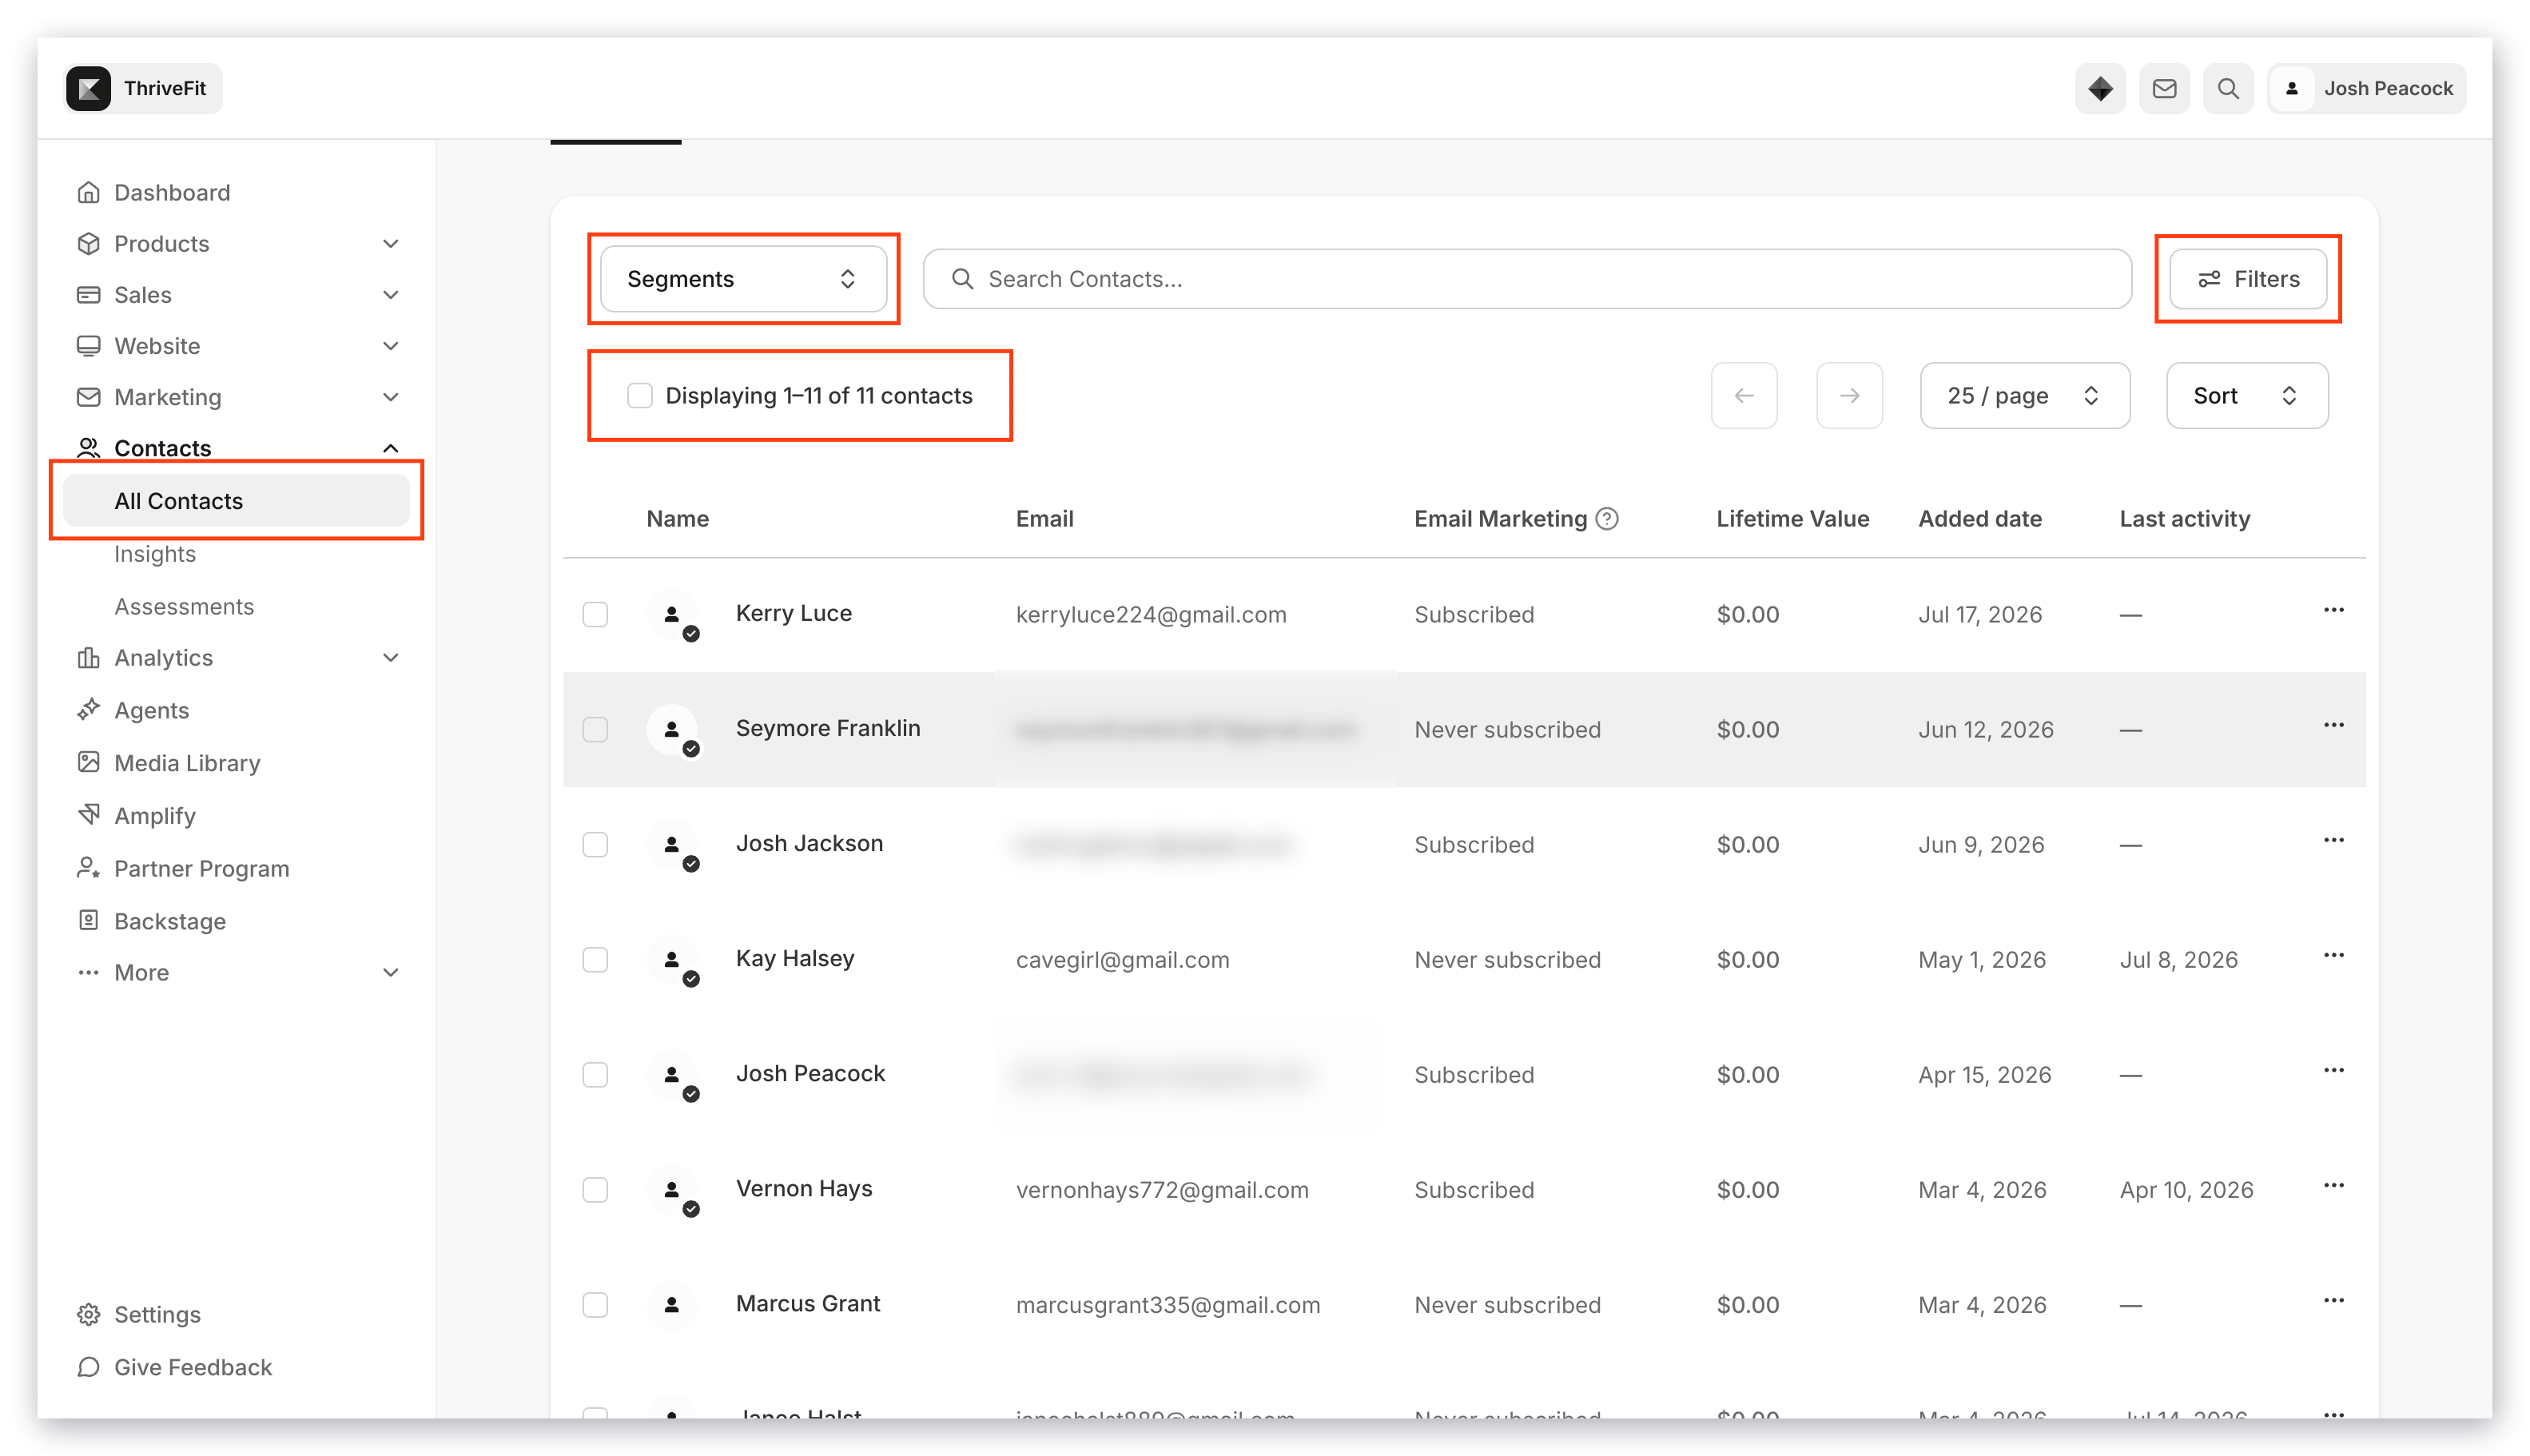Expand the Marketing menu chevron

point(391,397)
